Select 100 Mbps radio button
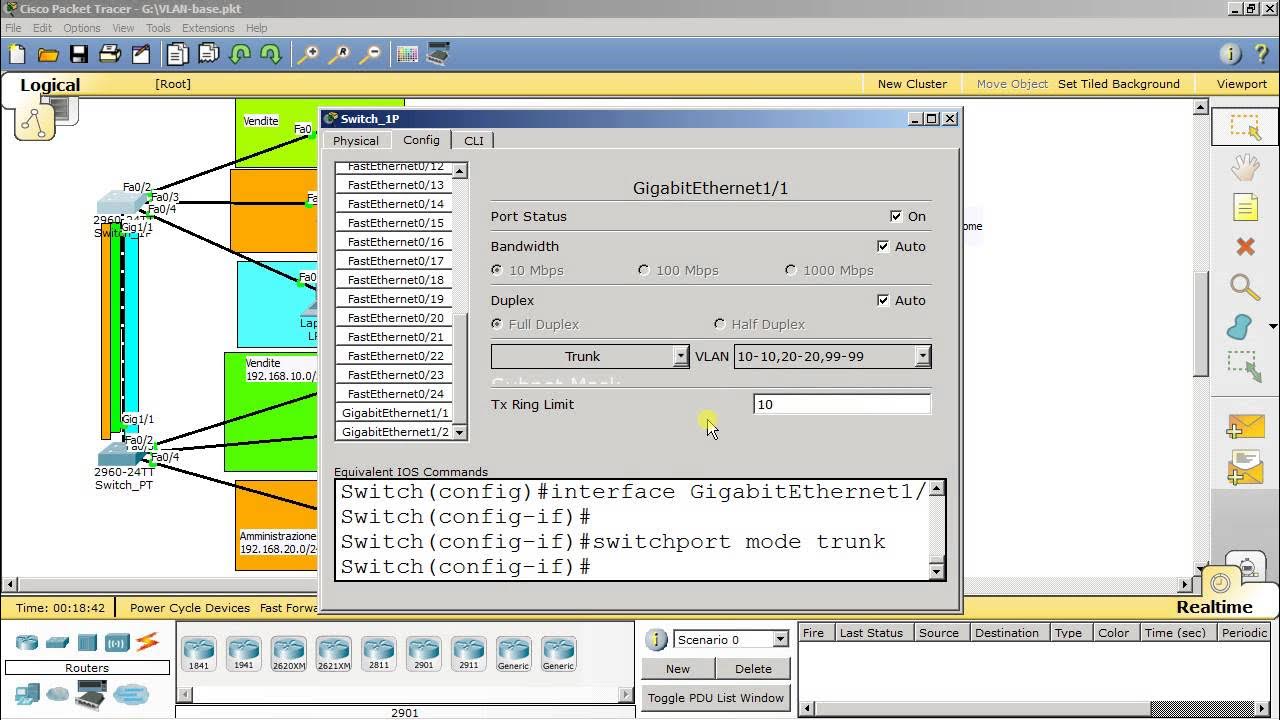 click(644, 270)
